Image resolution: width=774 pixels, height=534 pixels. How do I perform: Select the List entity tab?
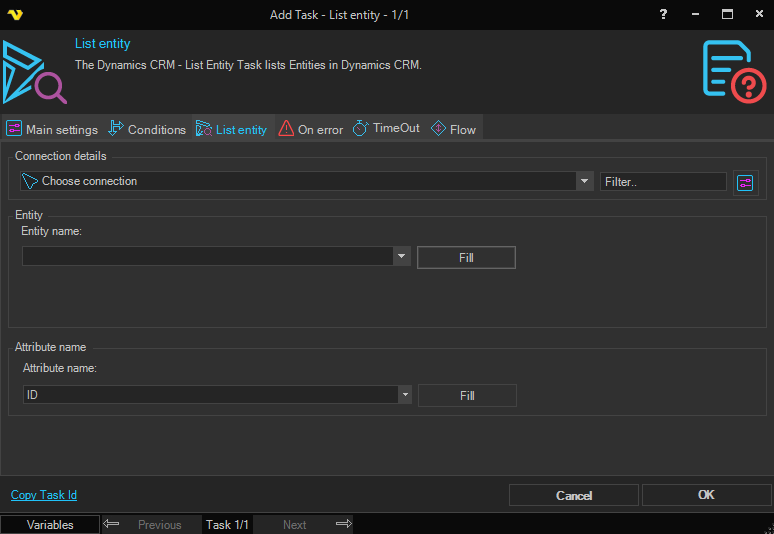point(232,129)
